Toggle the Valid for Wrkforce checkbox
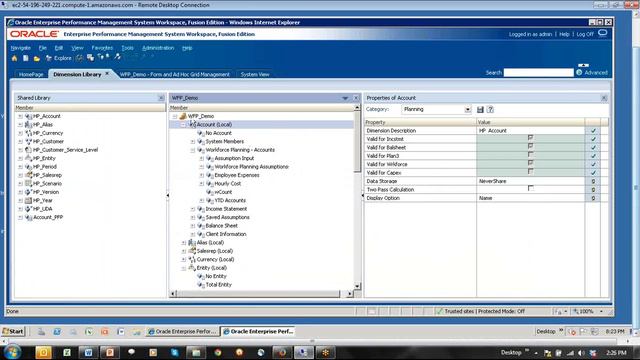The height and width of the screenshot is (360, 640). (x=530, y=163)
